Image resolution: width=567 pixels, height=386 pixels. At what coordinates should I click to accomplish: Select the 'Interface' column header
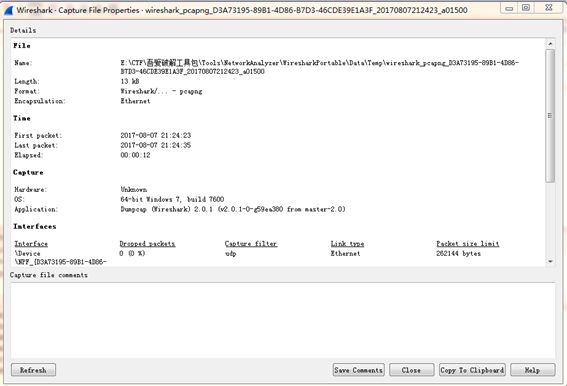tap(31, 243)
